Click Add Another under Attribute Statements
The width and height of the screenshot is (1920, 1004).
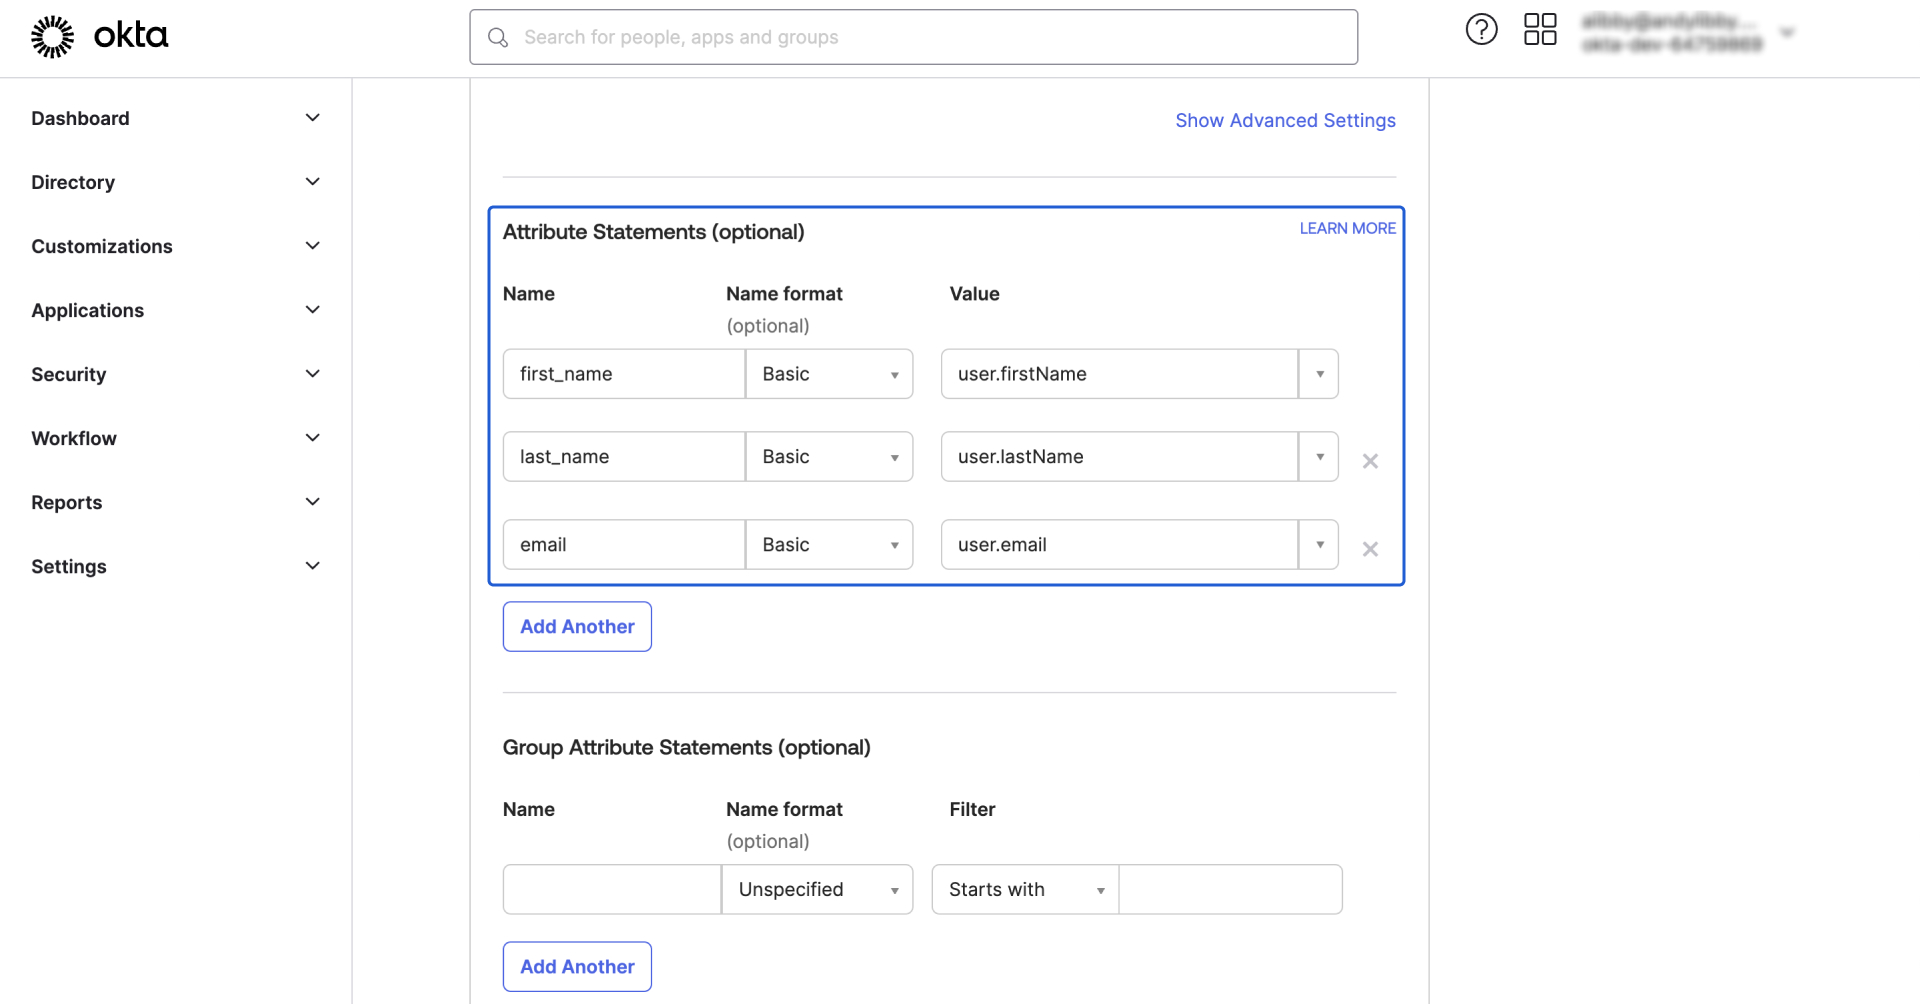click(x=577, y=627)
